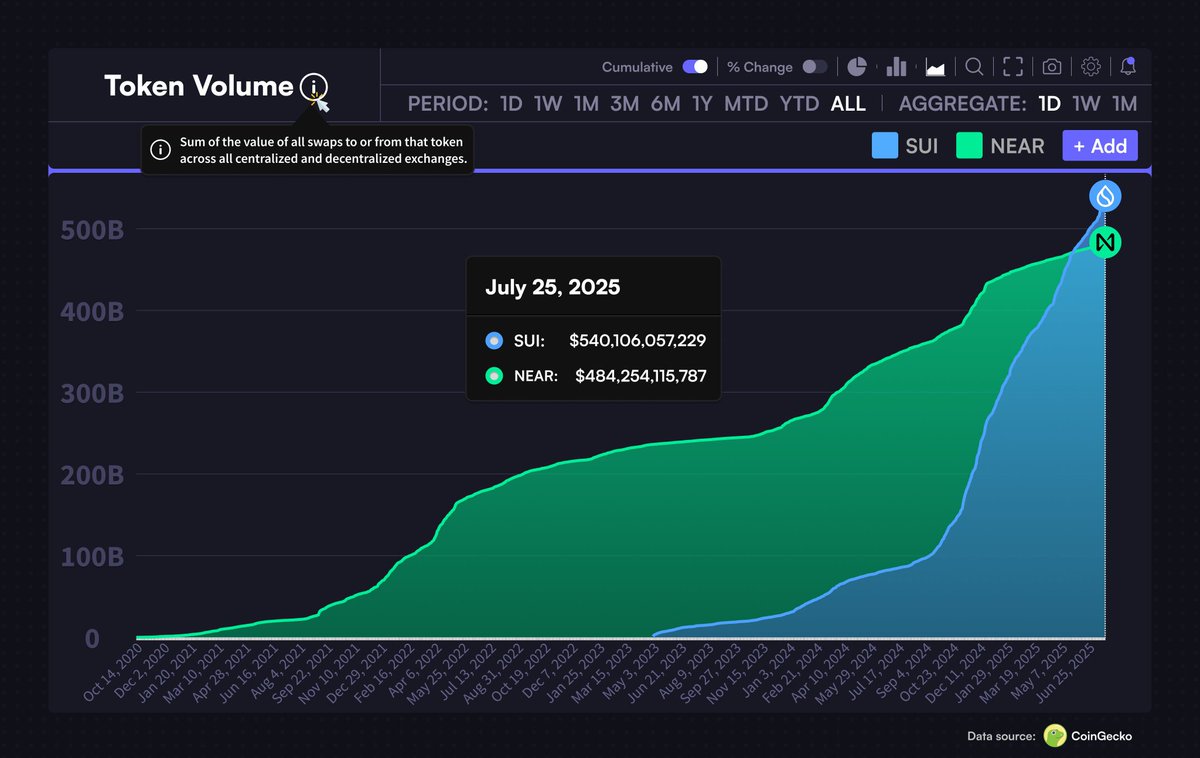Screen dimensions: 1200x758
Task: Click the NEAR legend label
Action: pos(1017,146)
